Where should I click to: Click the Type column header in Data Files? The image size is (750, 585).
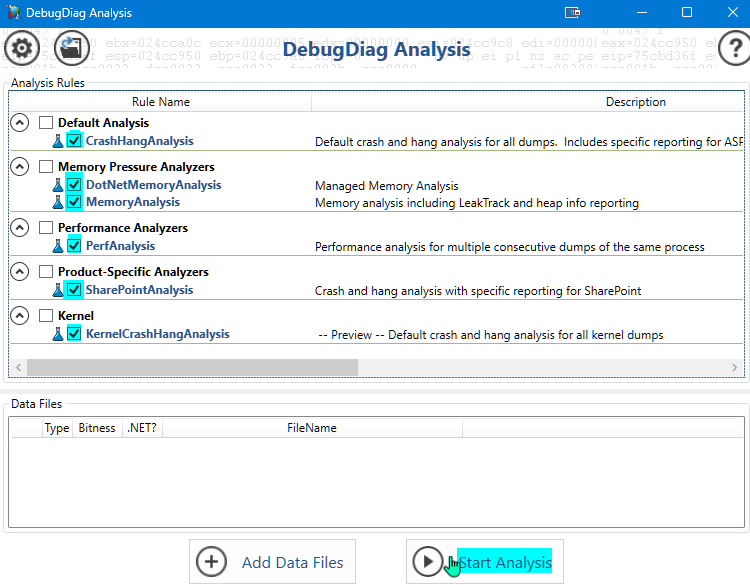point(57,428)
